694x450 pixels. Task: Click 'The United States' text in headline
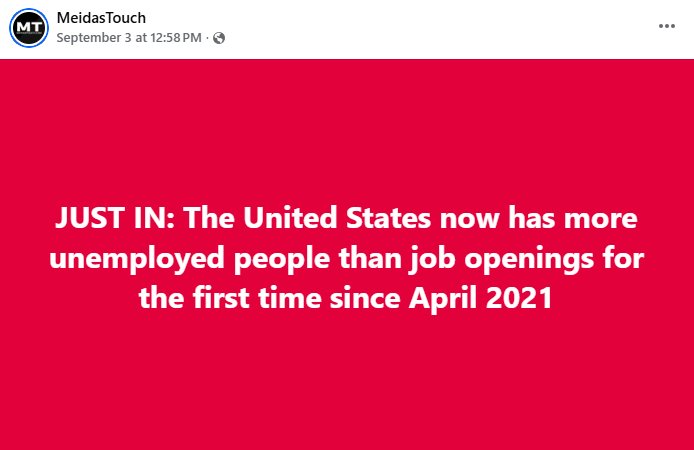[297, 218]
